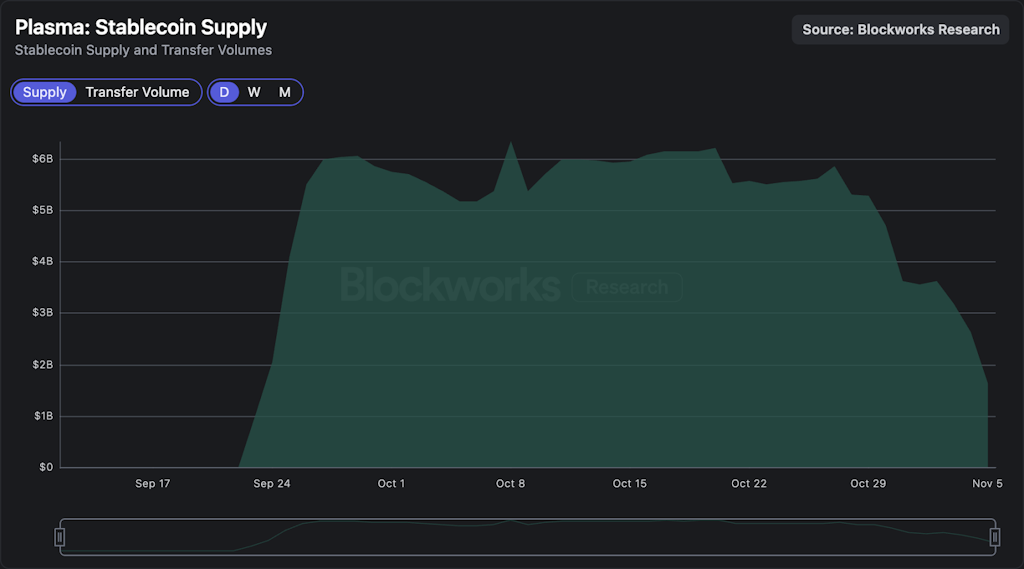Switch to Transfer Volume view

[x=137, y=92]
